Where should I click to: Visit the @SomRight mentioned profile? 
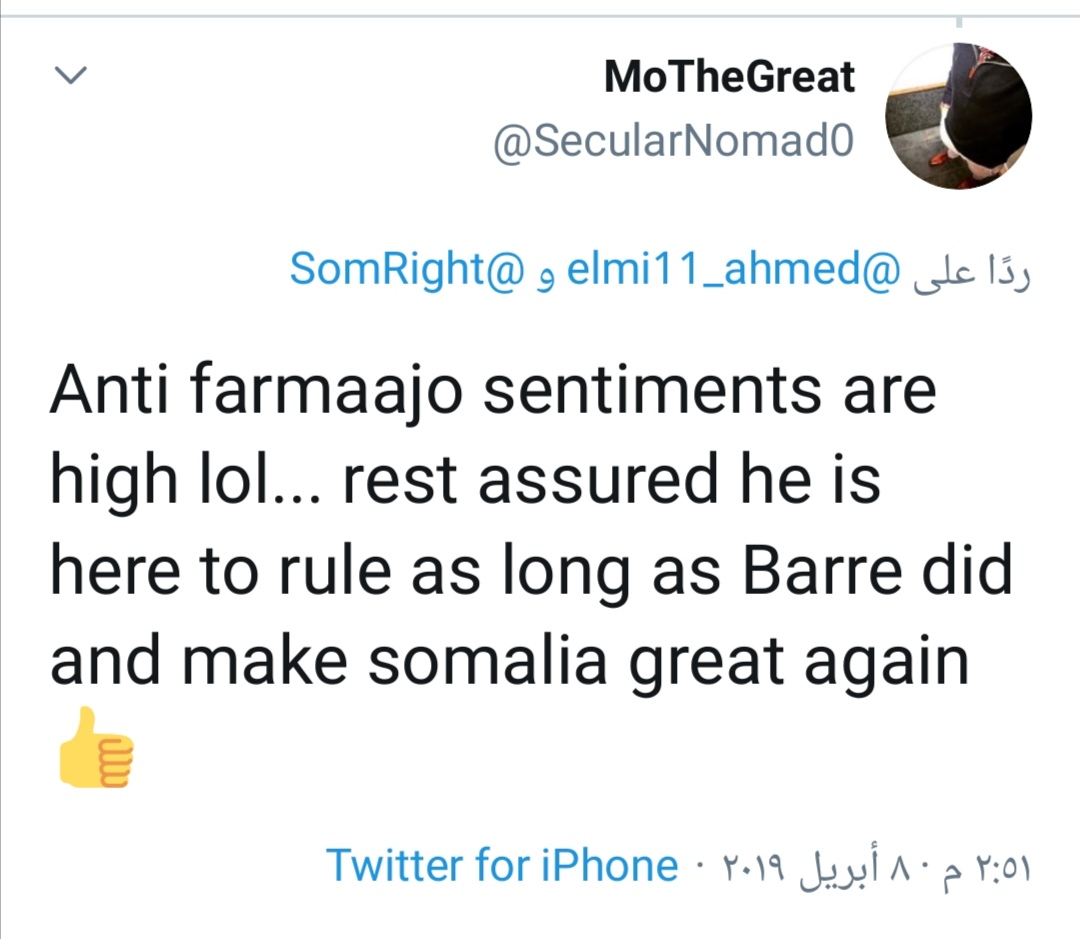(407, 270)
